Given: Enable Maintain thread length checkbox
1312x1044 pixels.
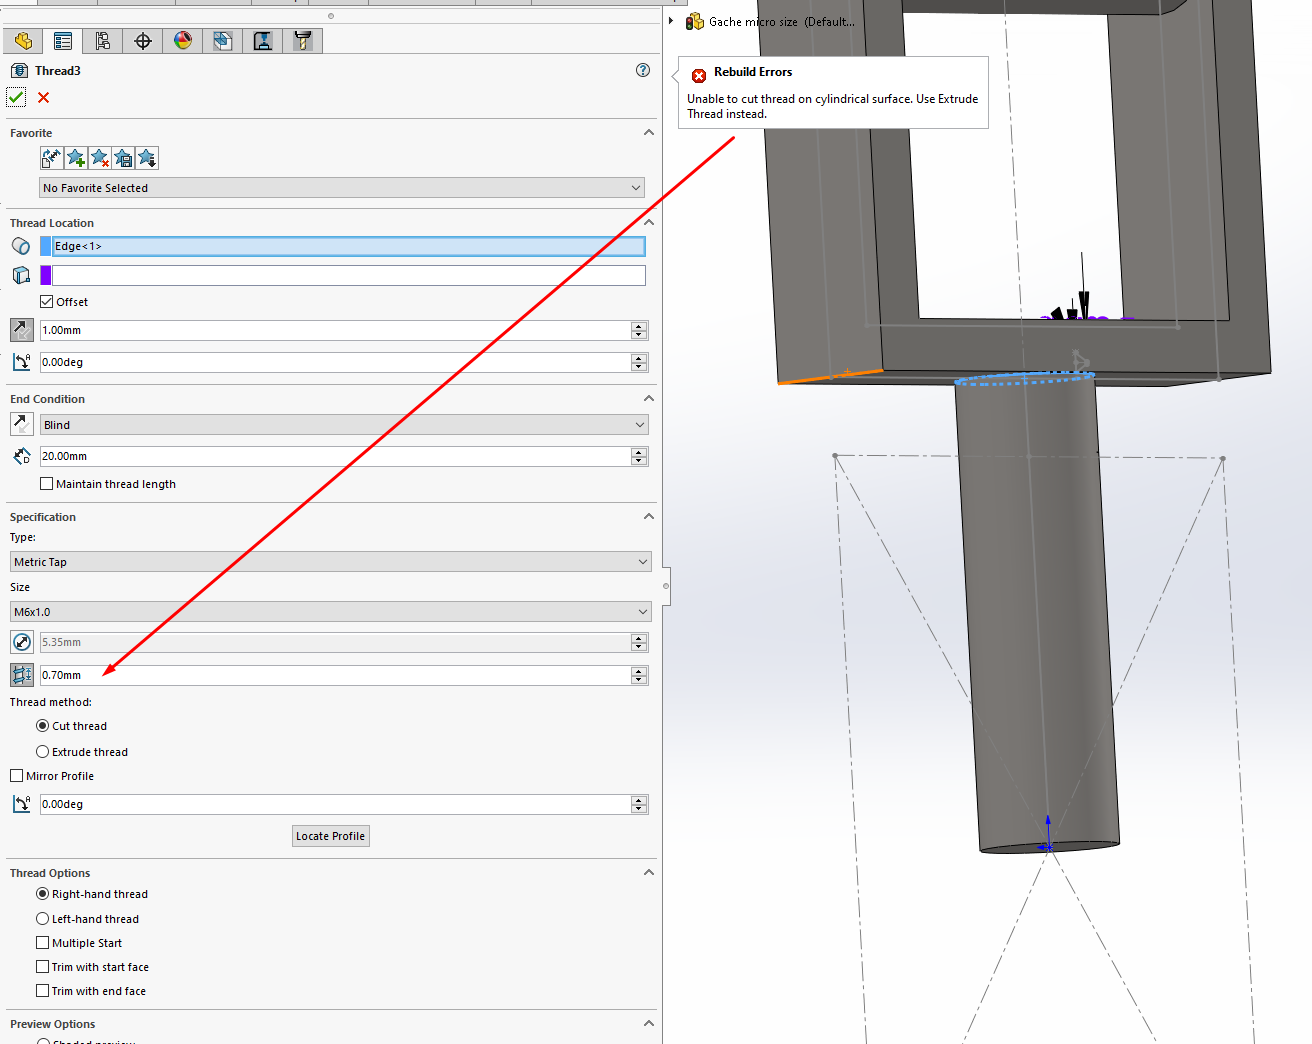Looking at the screenshot, I should click(x=46, y=484).
